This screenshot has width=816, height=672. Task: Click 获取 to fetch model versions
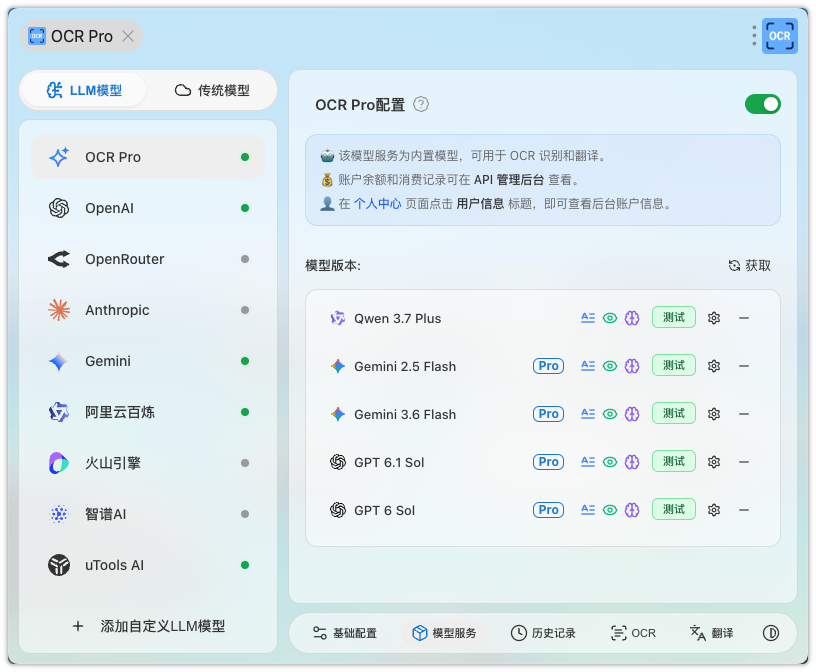[x=749, y=266]
